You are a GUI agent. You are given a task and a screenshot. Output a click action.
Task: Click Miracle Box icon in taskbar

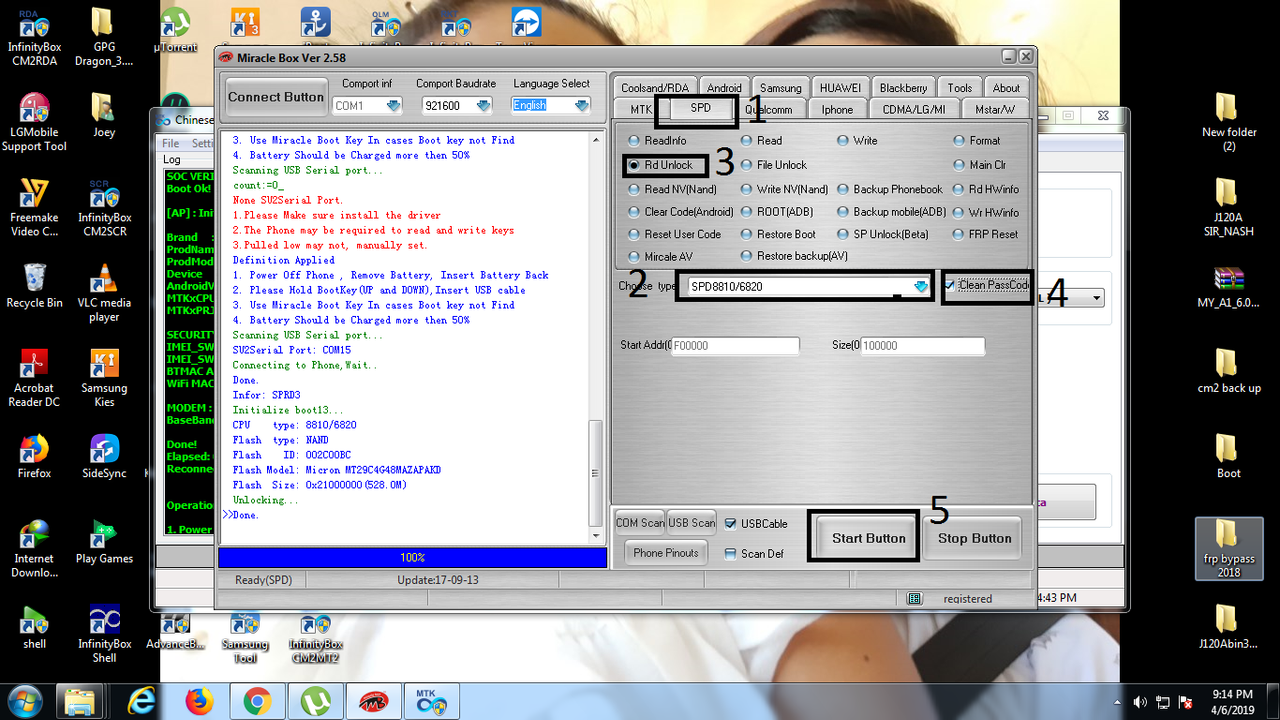click(x=372, y=701)
